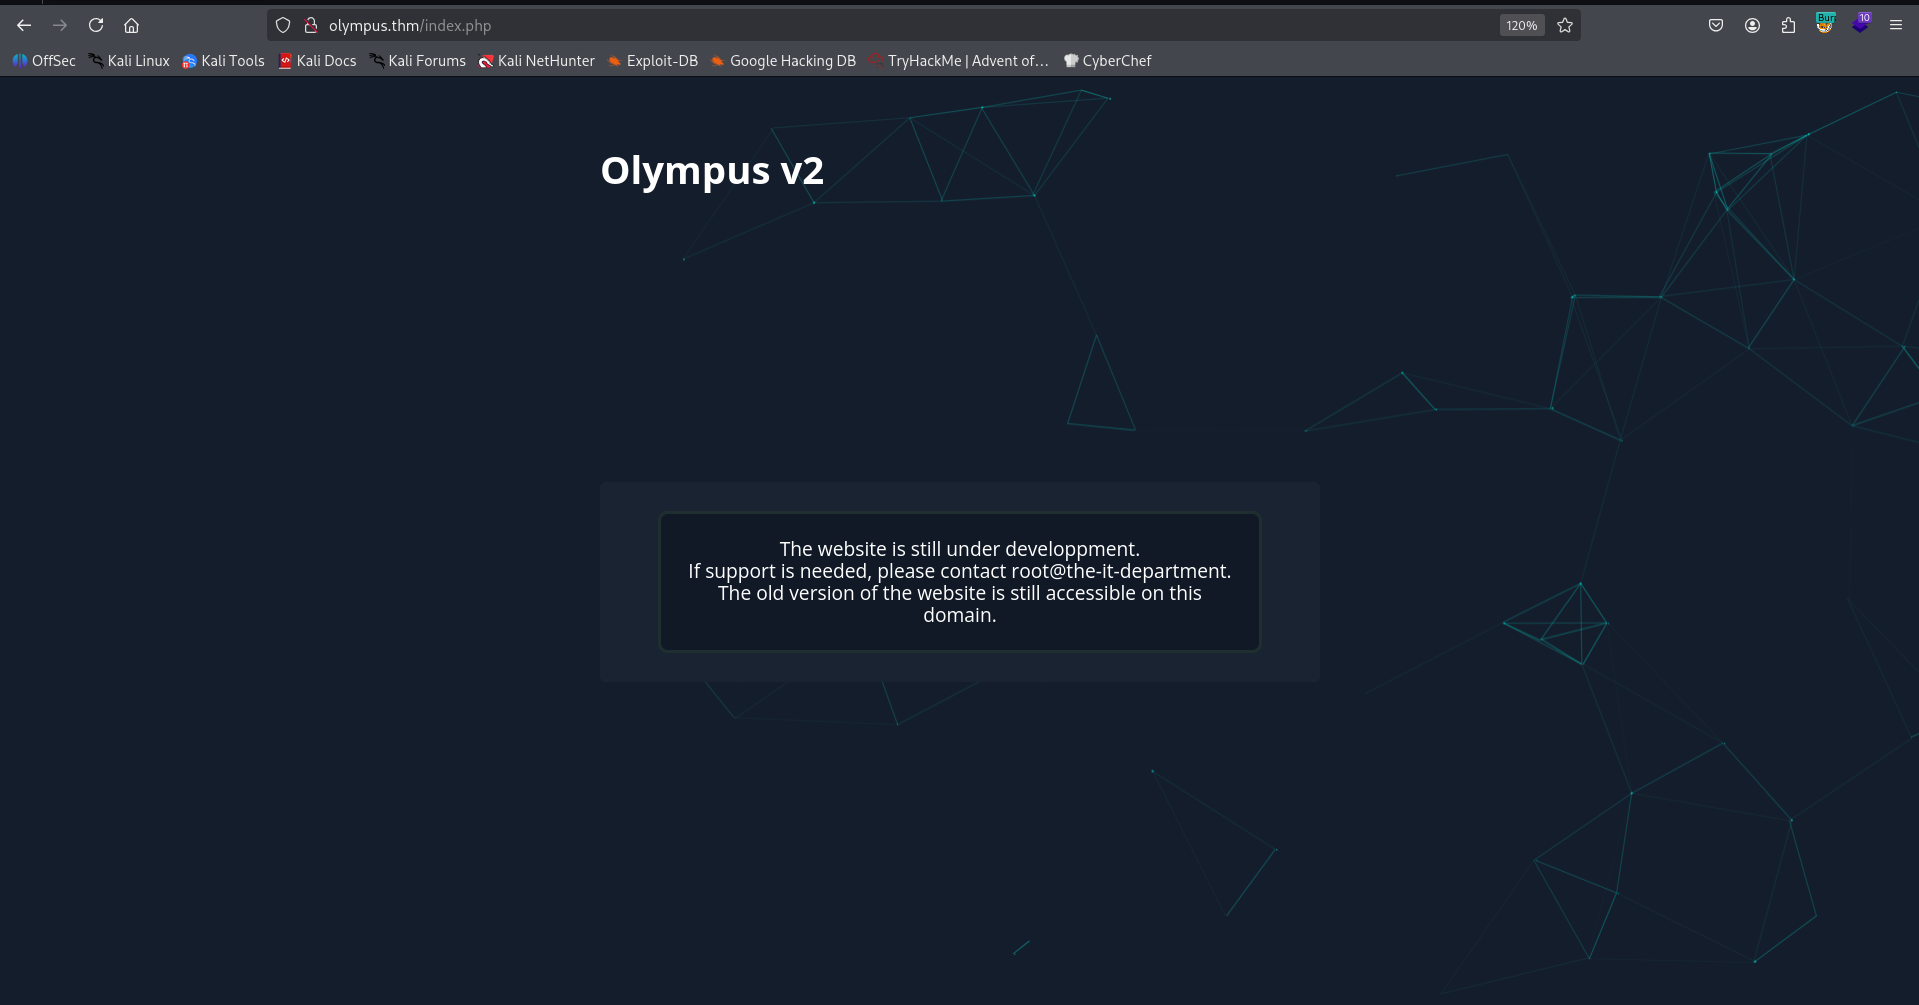Open the Google Hacking DB bookmark

[783, 61]
